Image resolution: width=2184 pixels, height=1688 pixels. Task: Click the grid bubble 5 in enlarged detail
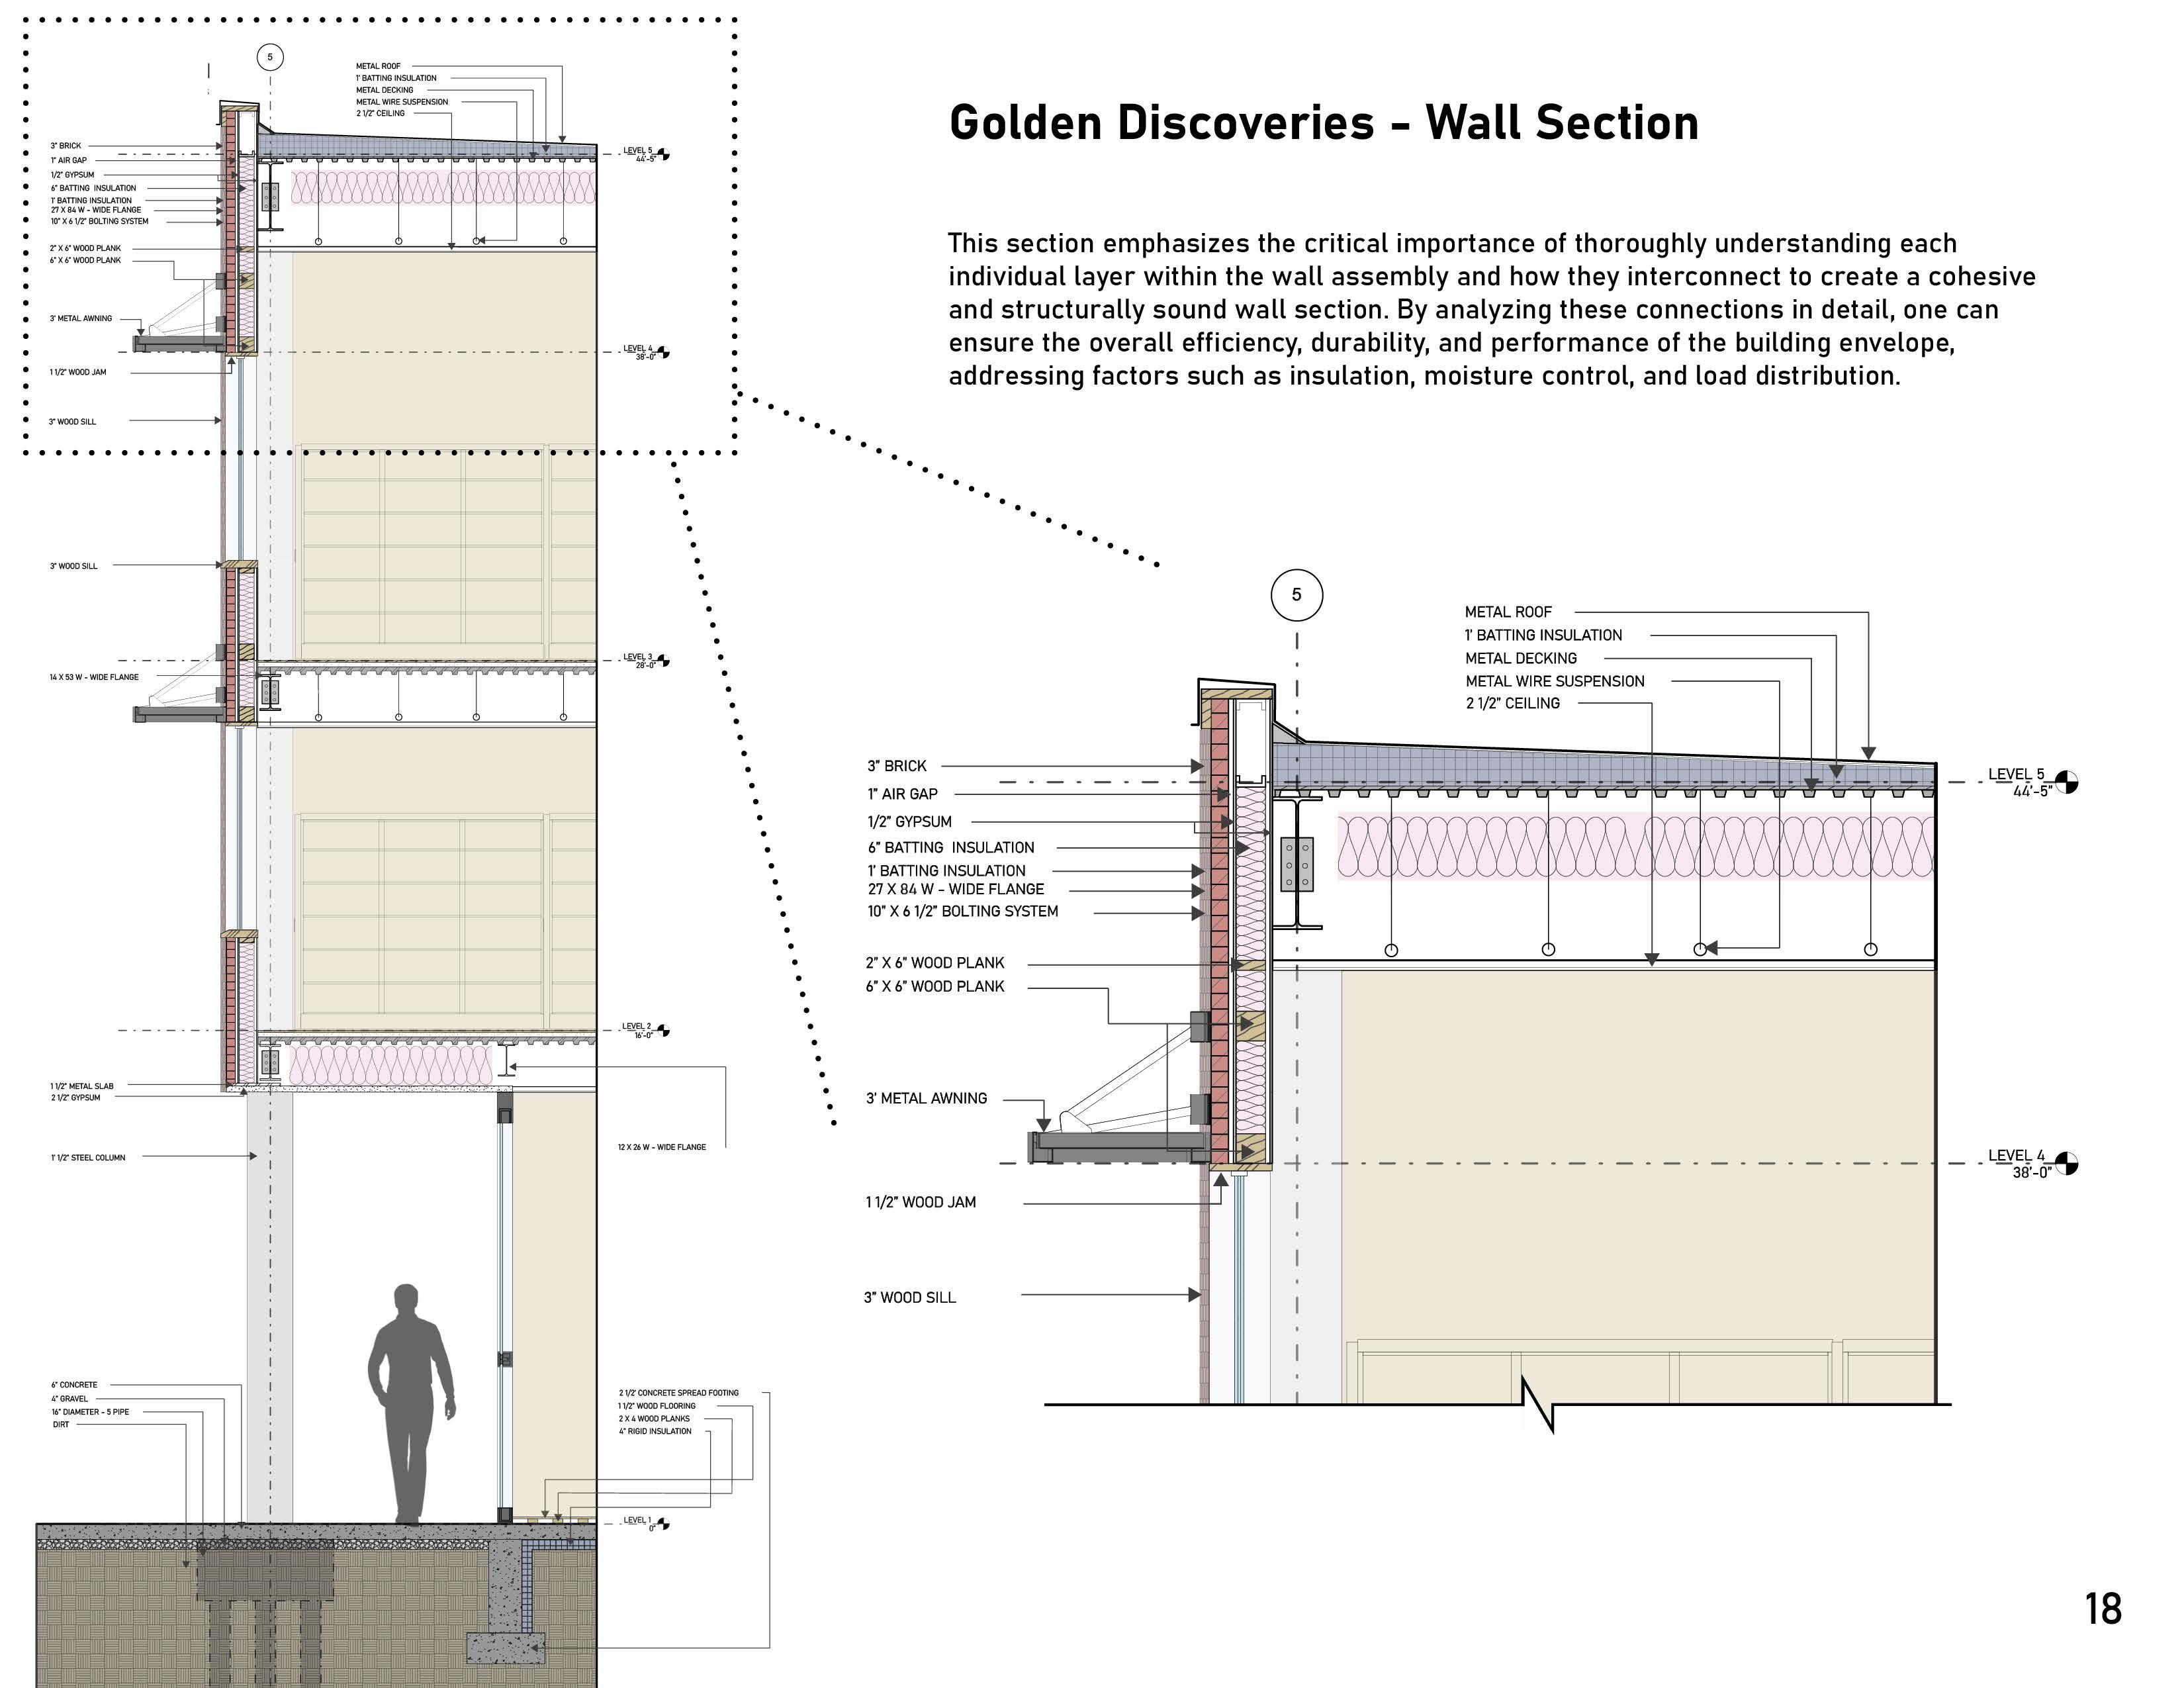click(1296, 595)
